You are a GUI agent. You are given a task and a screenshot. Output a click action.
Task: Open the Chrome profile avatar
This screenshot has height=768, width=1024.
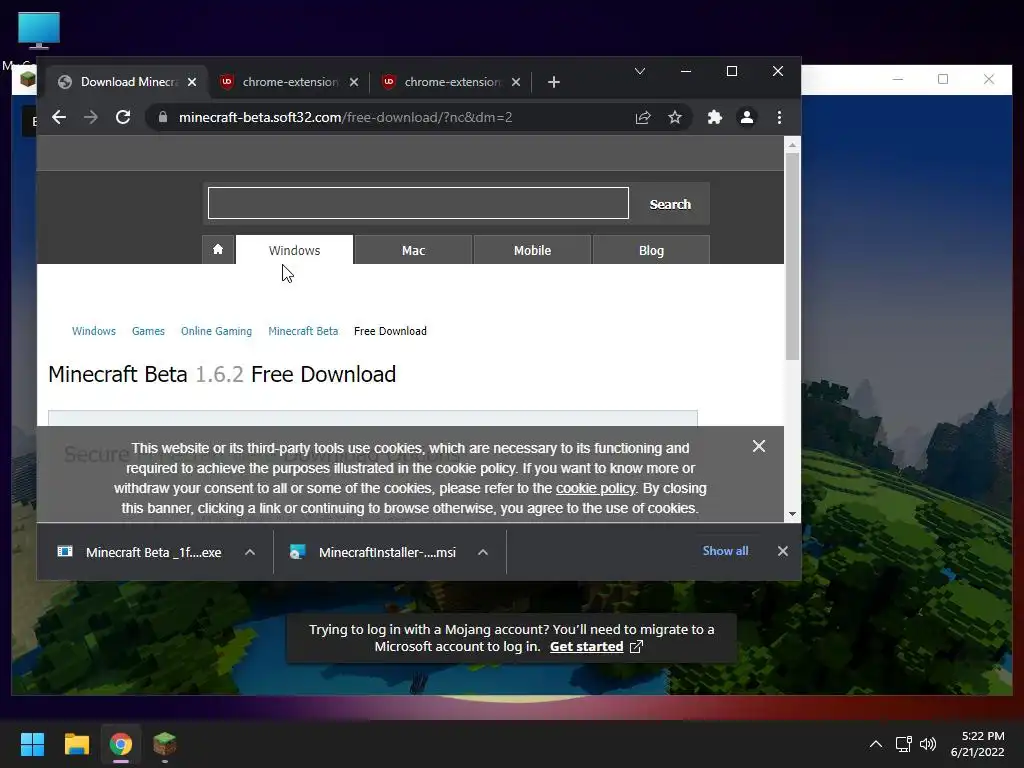tap(746, 118)
